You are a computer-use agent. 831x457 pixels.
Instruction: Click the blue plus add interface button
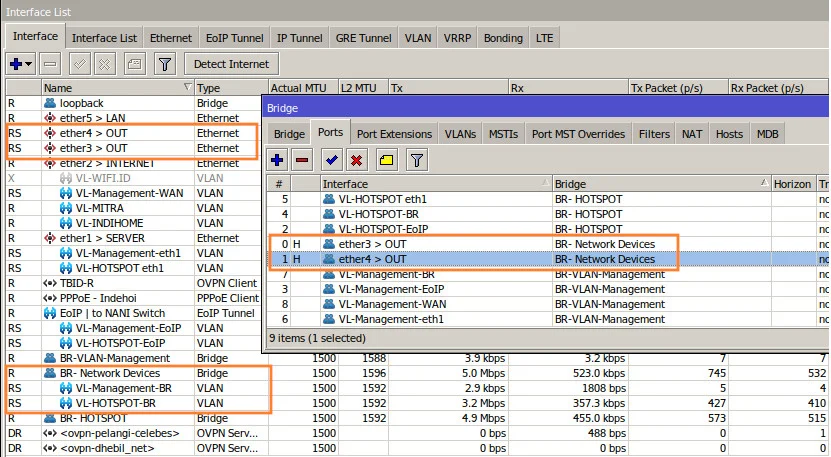16,64
